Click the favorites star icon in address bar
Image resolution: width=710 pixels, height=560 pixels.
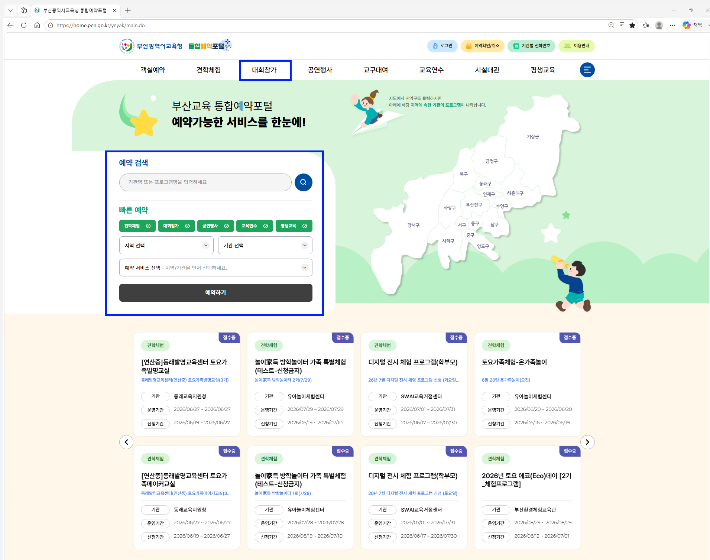pos(633,25)
